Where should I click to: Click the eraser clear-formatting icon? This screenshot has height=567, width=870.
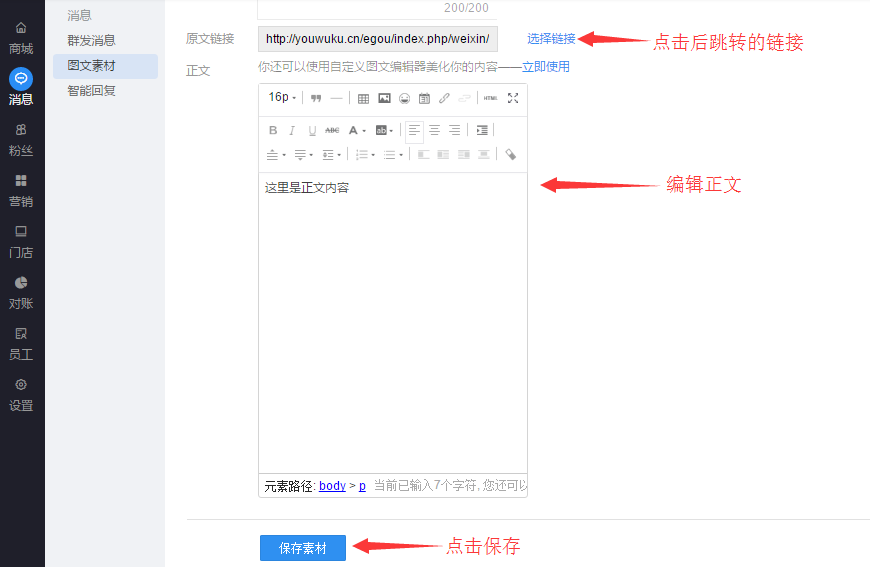tap(511, 155)
